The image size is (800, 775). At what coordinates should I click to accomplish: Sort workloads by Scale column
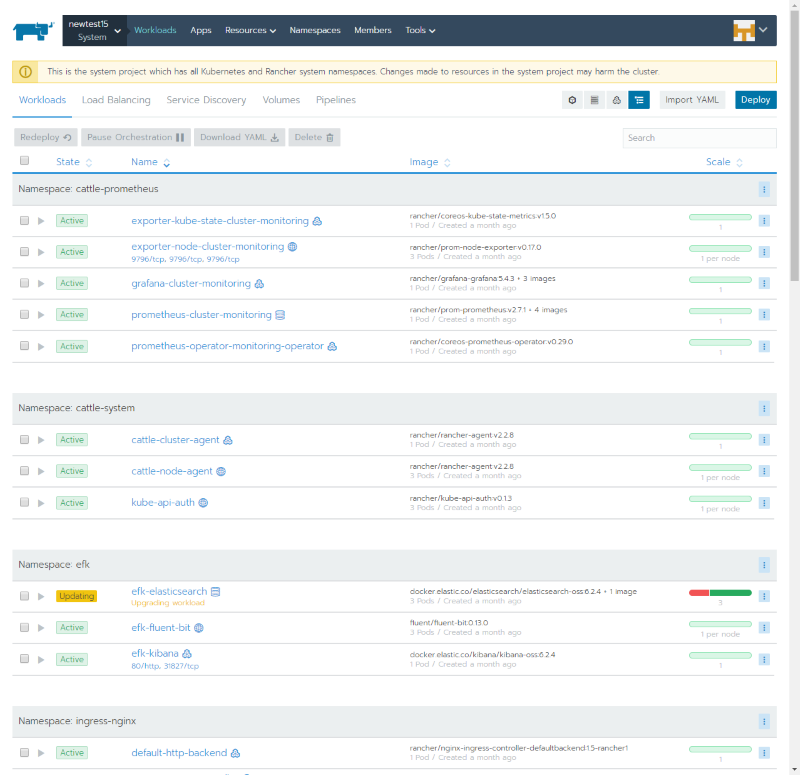pyautogui.click(x=724, y=162)
